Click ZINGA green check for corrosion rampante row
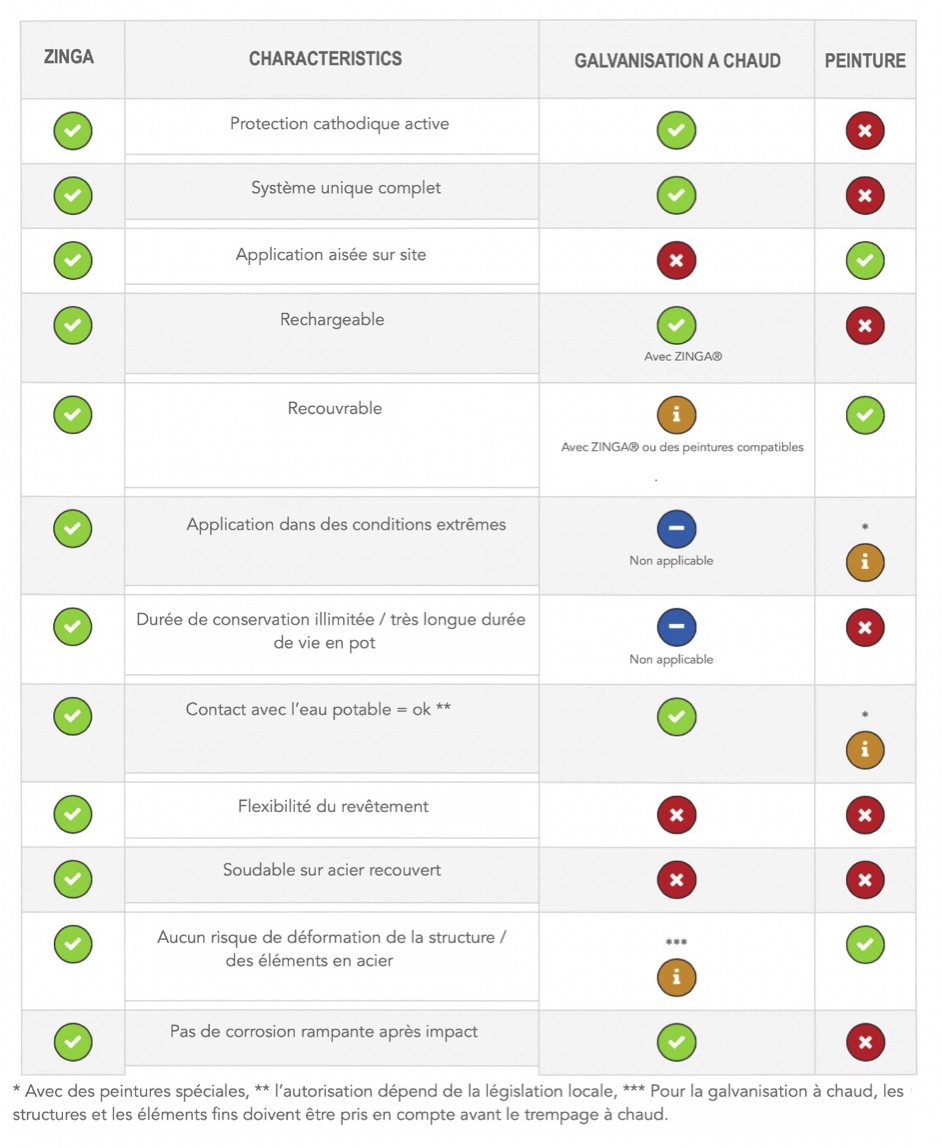 [x=72, y=1042]
